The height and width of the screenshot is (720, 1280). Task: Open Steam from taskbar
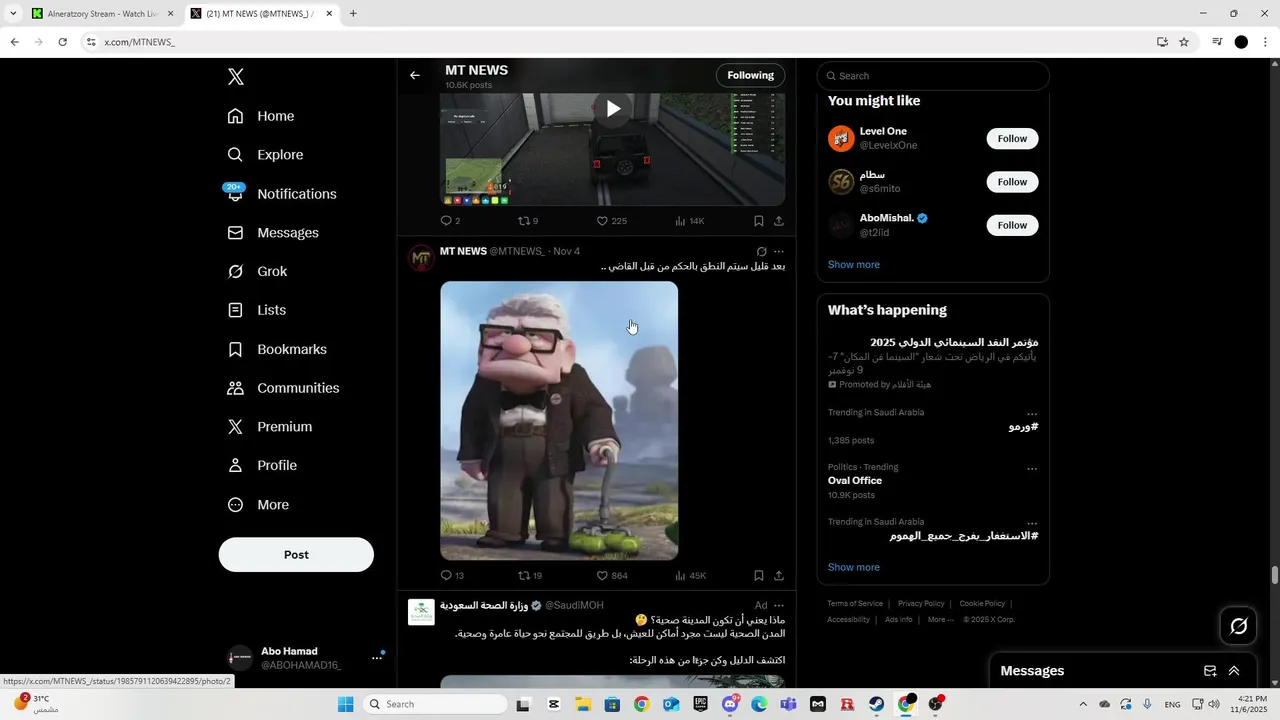click(x=877, y=704)
